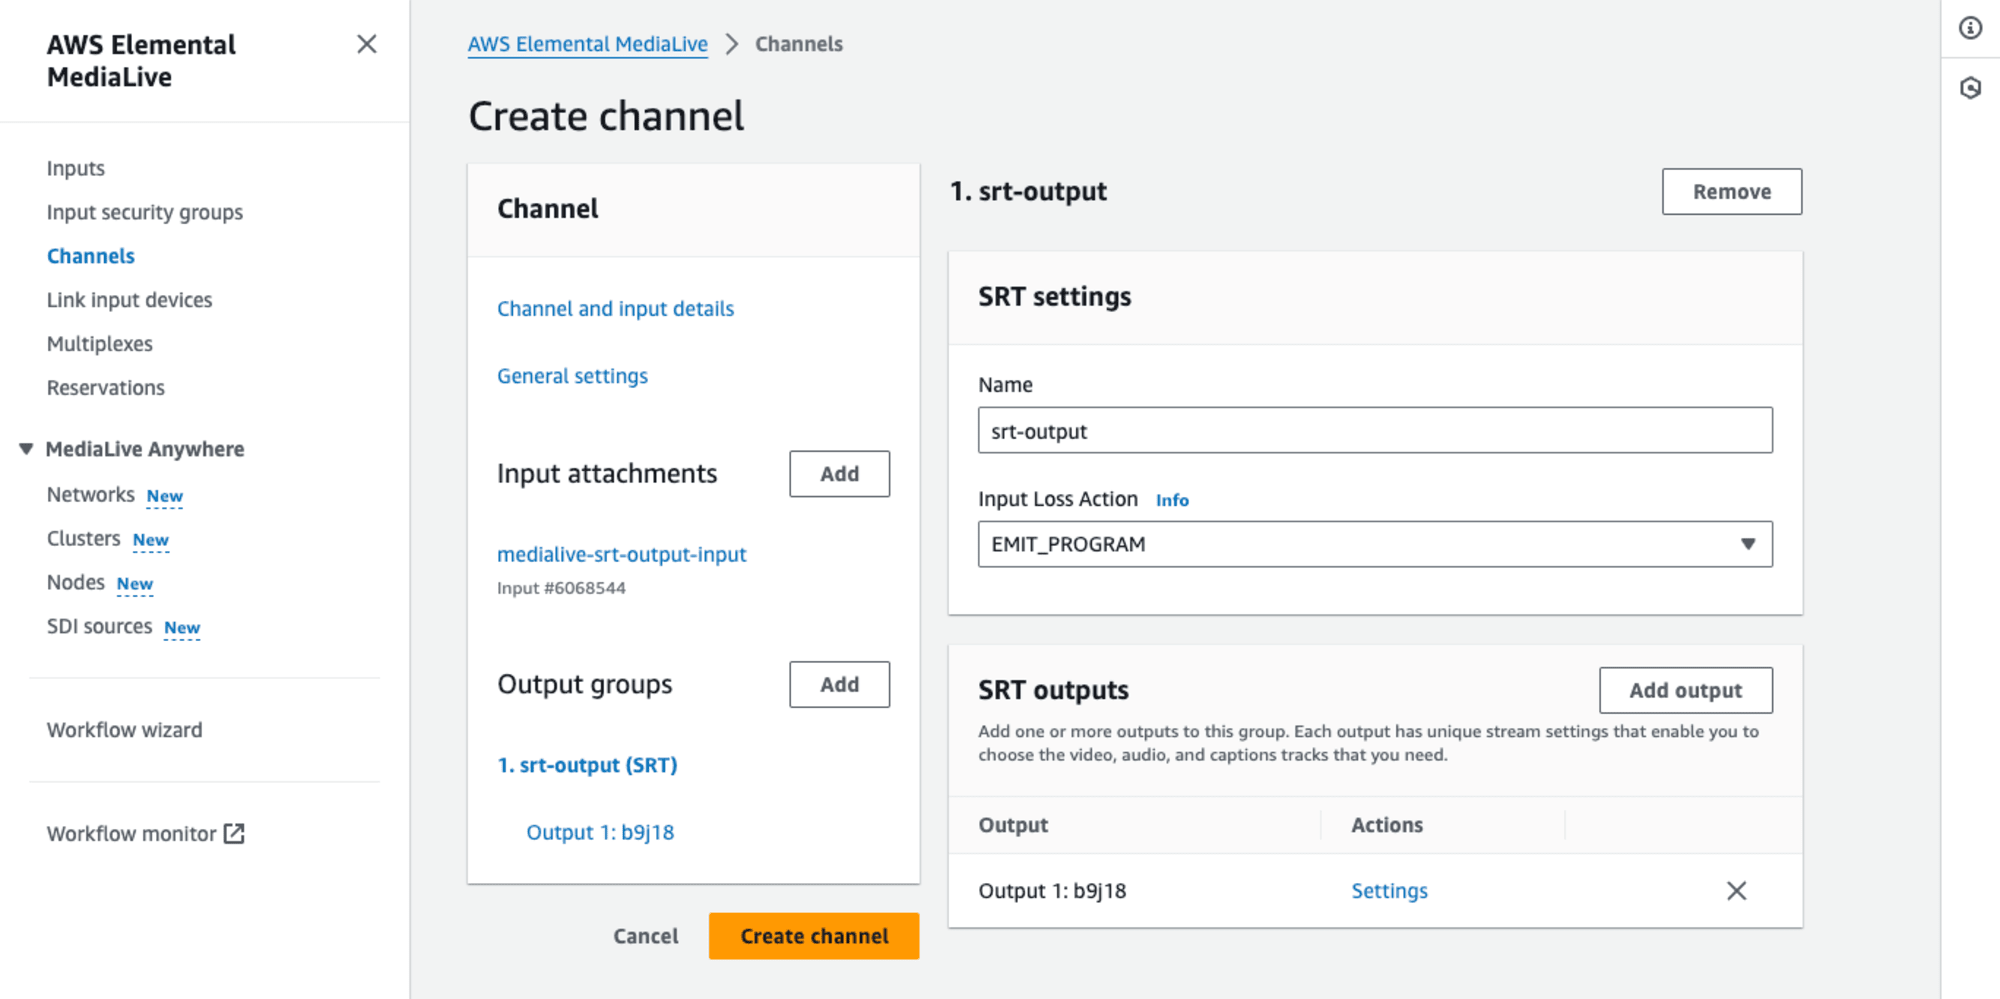
Task: Click Add output in SRT outputs
Action: point(1686,690)
